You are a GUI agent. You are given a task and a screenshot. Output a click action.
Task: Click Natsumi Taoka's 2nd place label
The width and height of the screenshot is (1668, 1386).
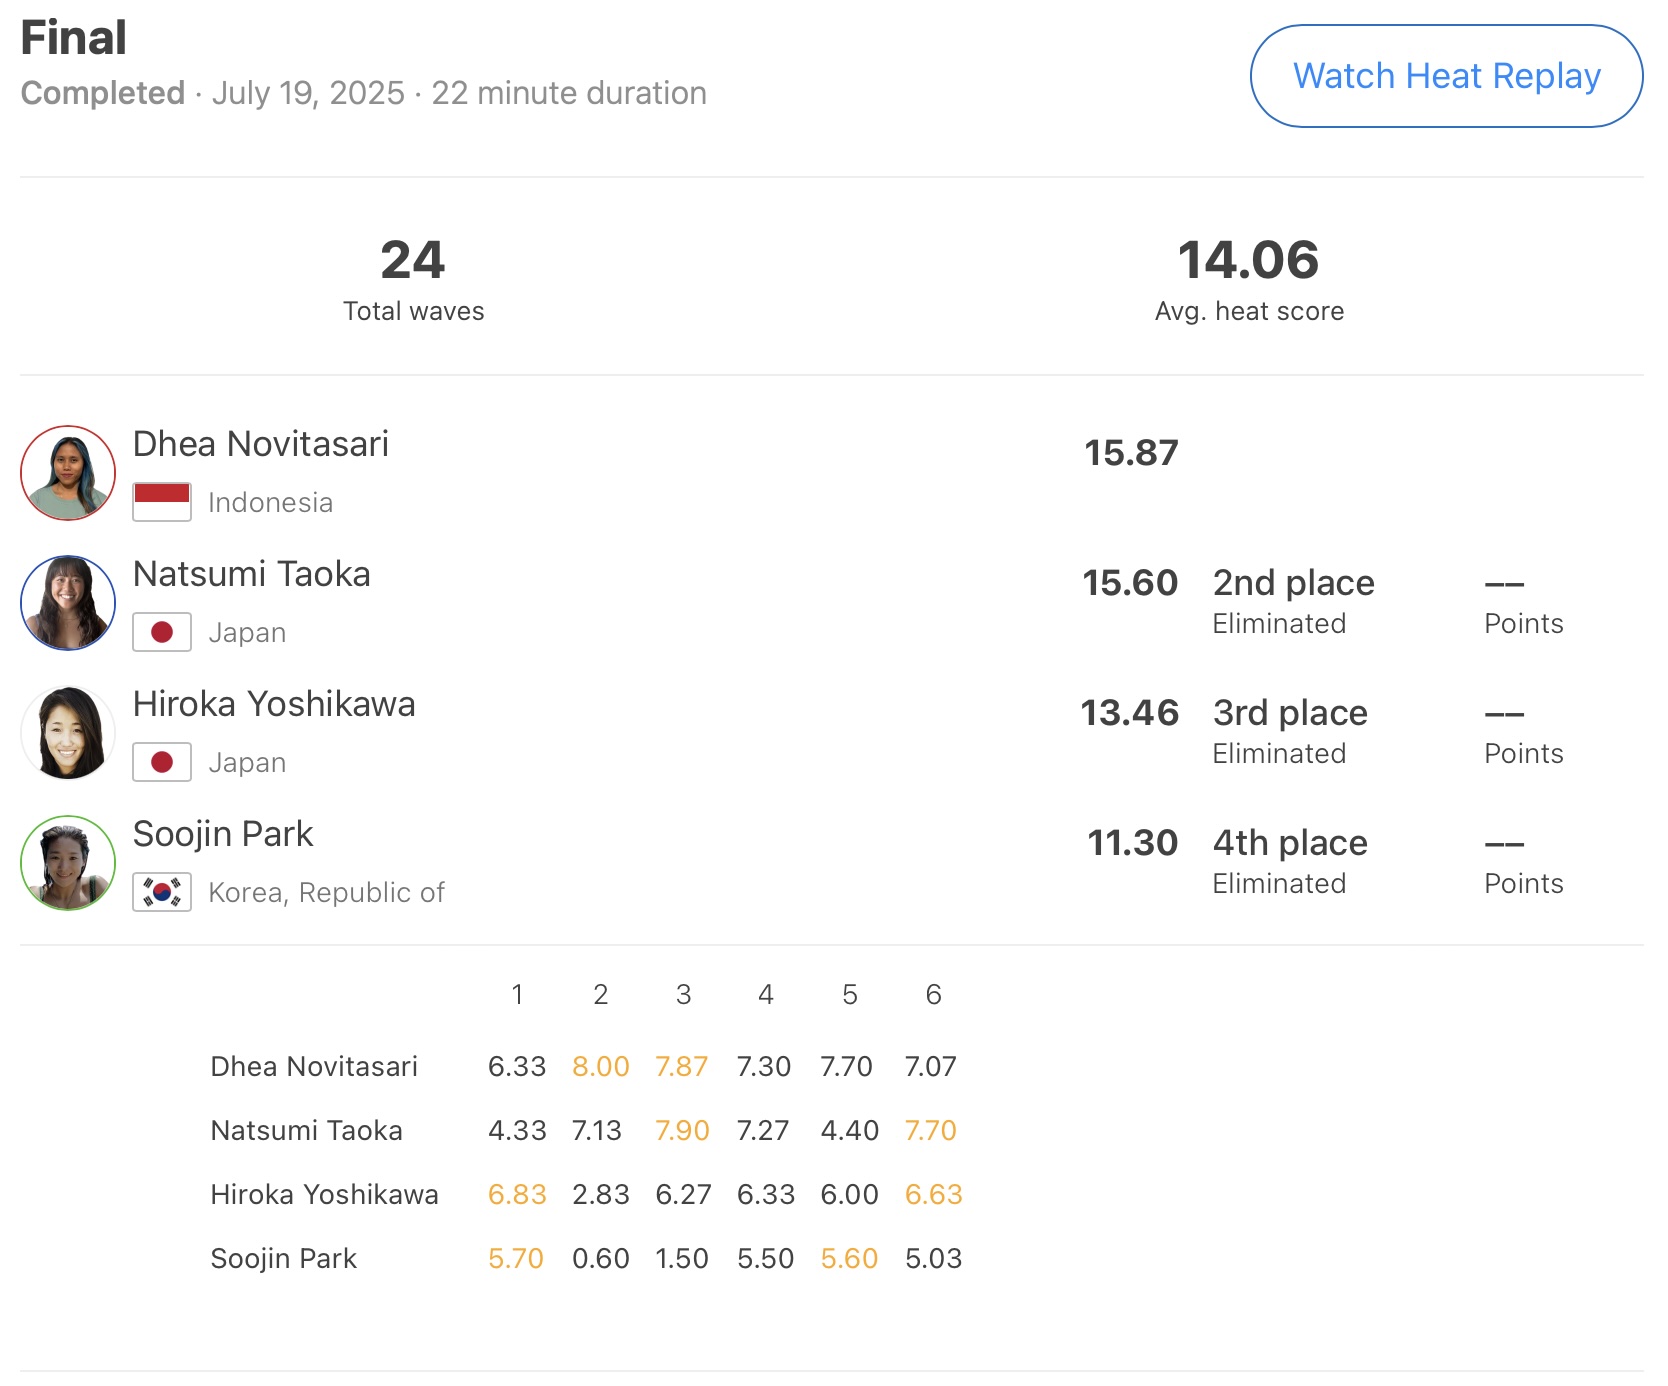[1293, 583]
